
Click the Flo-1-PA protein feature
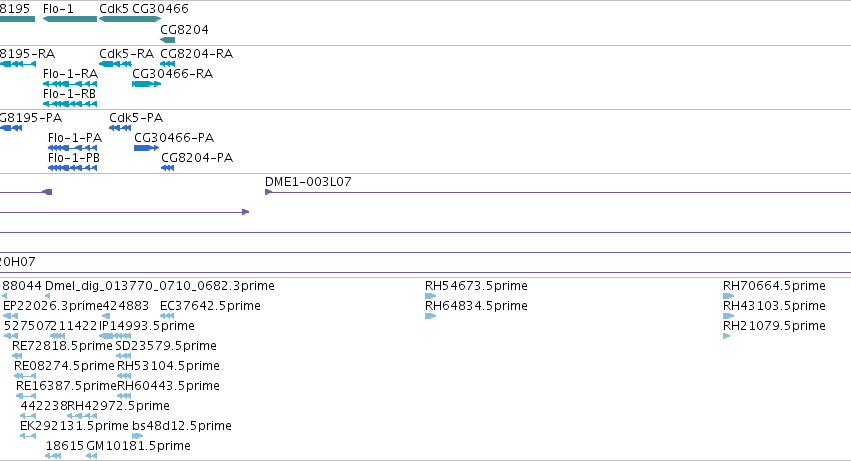pyautogui.click(x=72, y=148)
